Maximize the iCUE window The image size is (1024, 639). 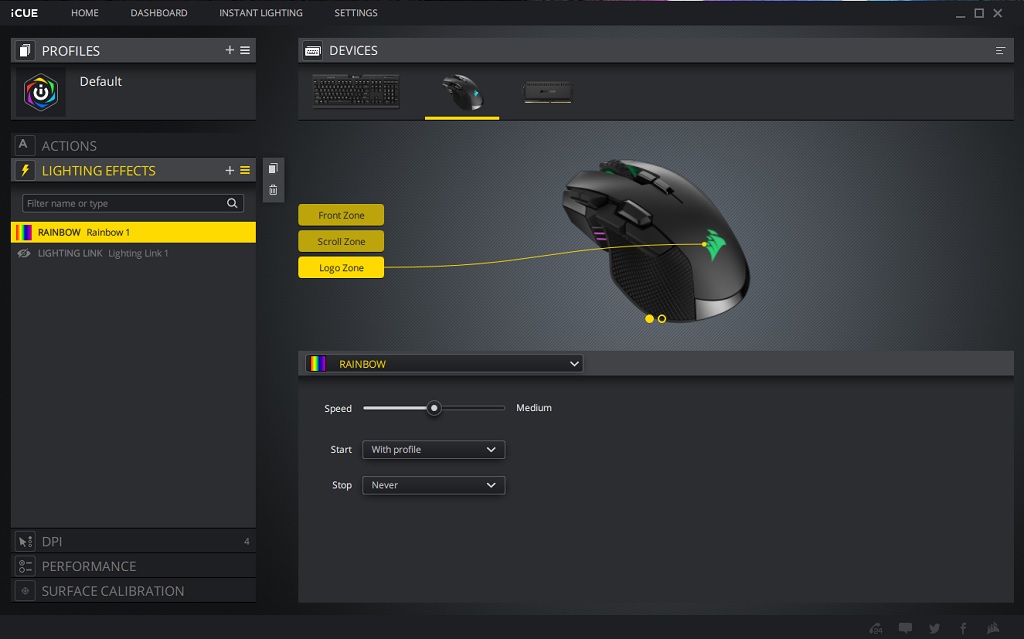(x=979, y=13)
